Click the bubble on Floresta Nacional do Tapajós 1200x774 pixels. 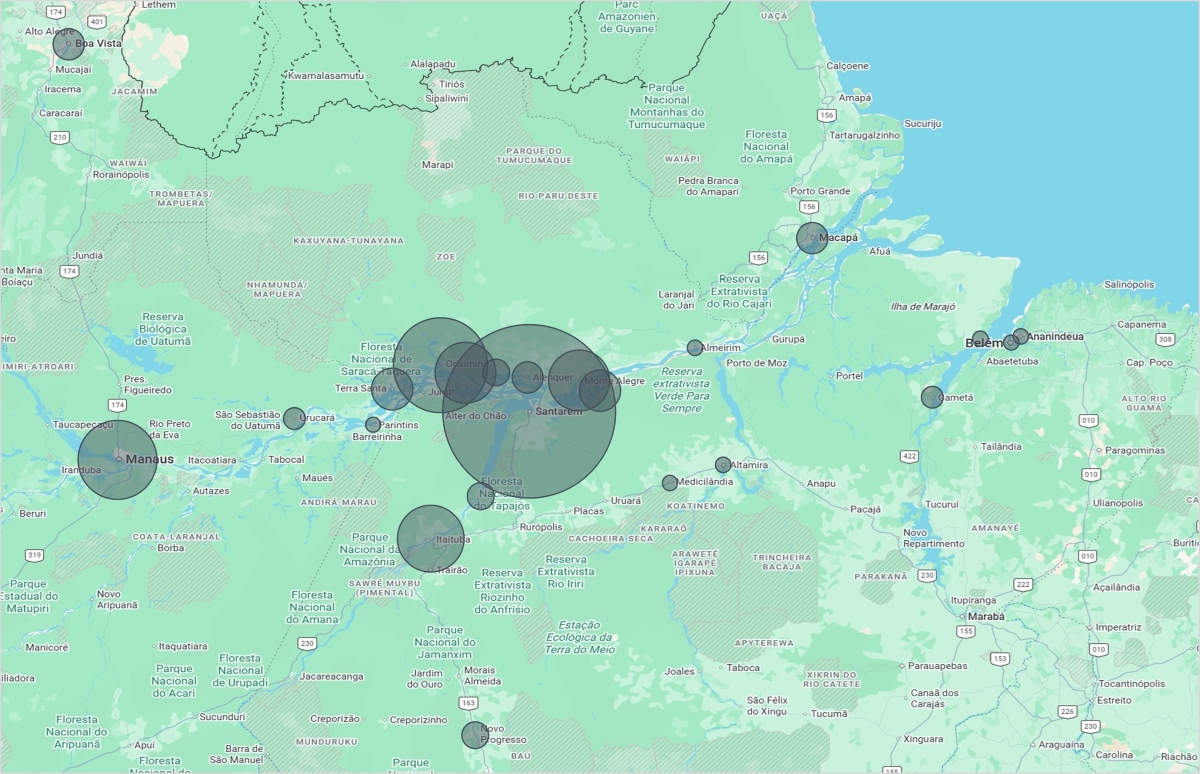[480, 495]
